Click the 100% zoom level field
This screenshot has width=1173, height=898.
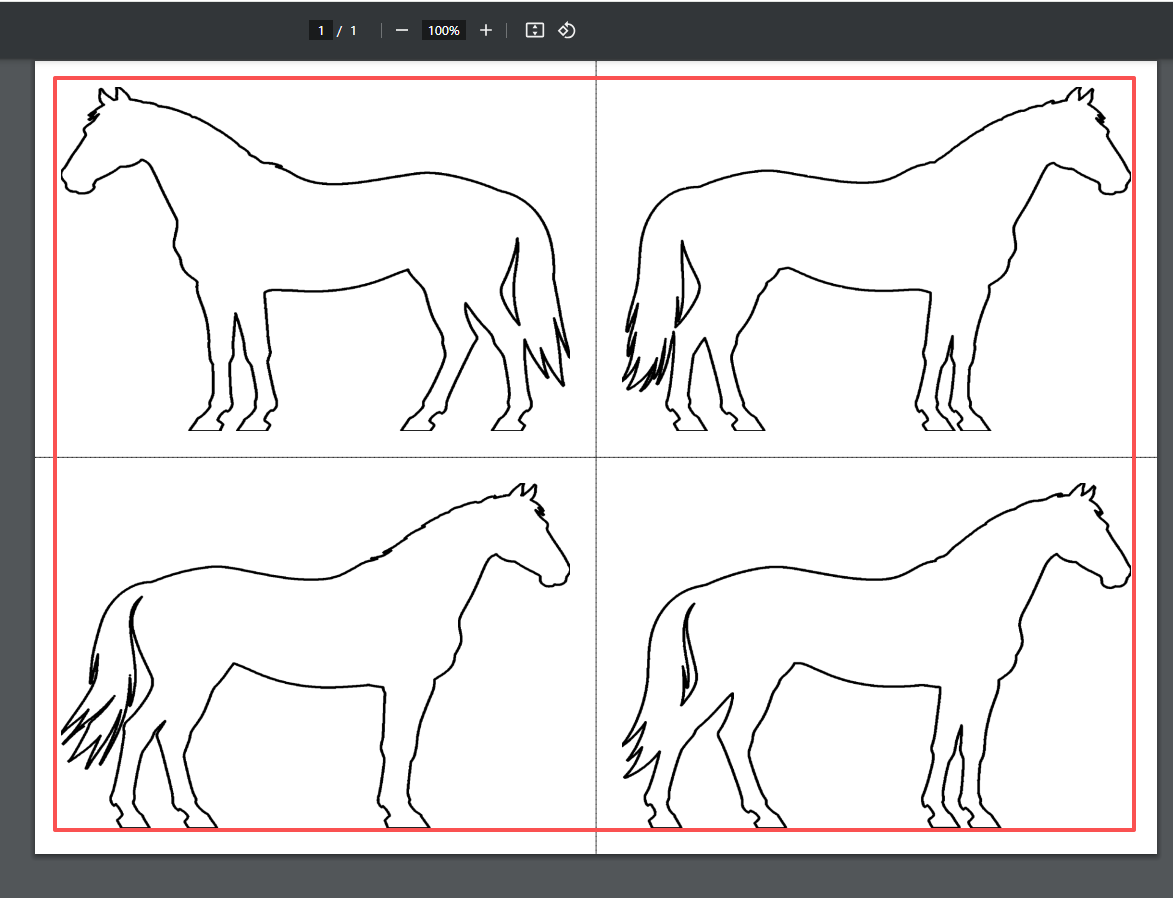point(444,30)
